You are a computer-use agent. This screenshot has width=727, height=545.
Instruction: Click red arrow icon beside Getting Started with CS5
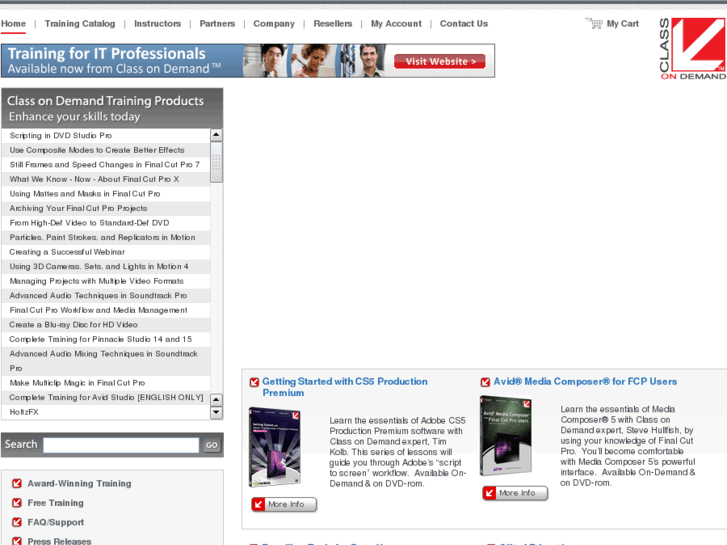coord(254,382)
